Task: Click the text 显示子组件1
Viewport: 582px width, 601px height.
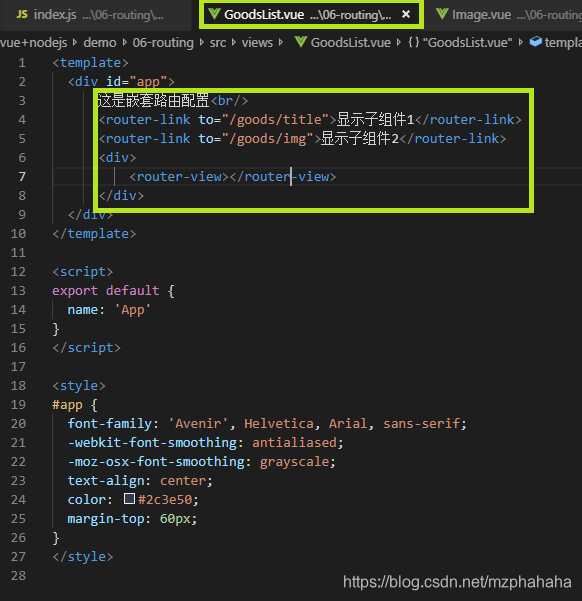Action: (x=375, y=120)
